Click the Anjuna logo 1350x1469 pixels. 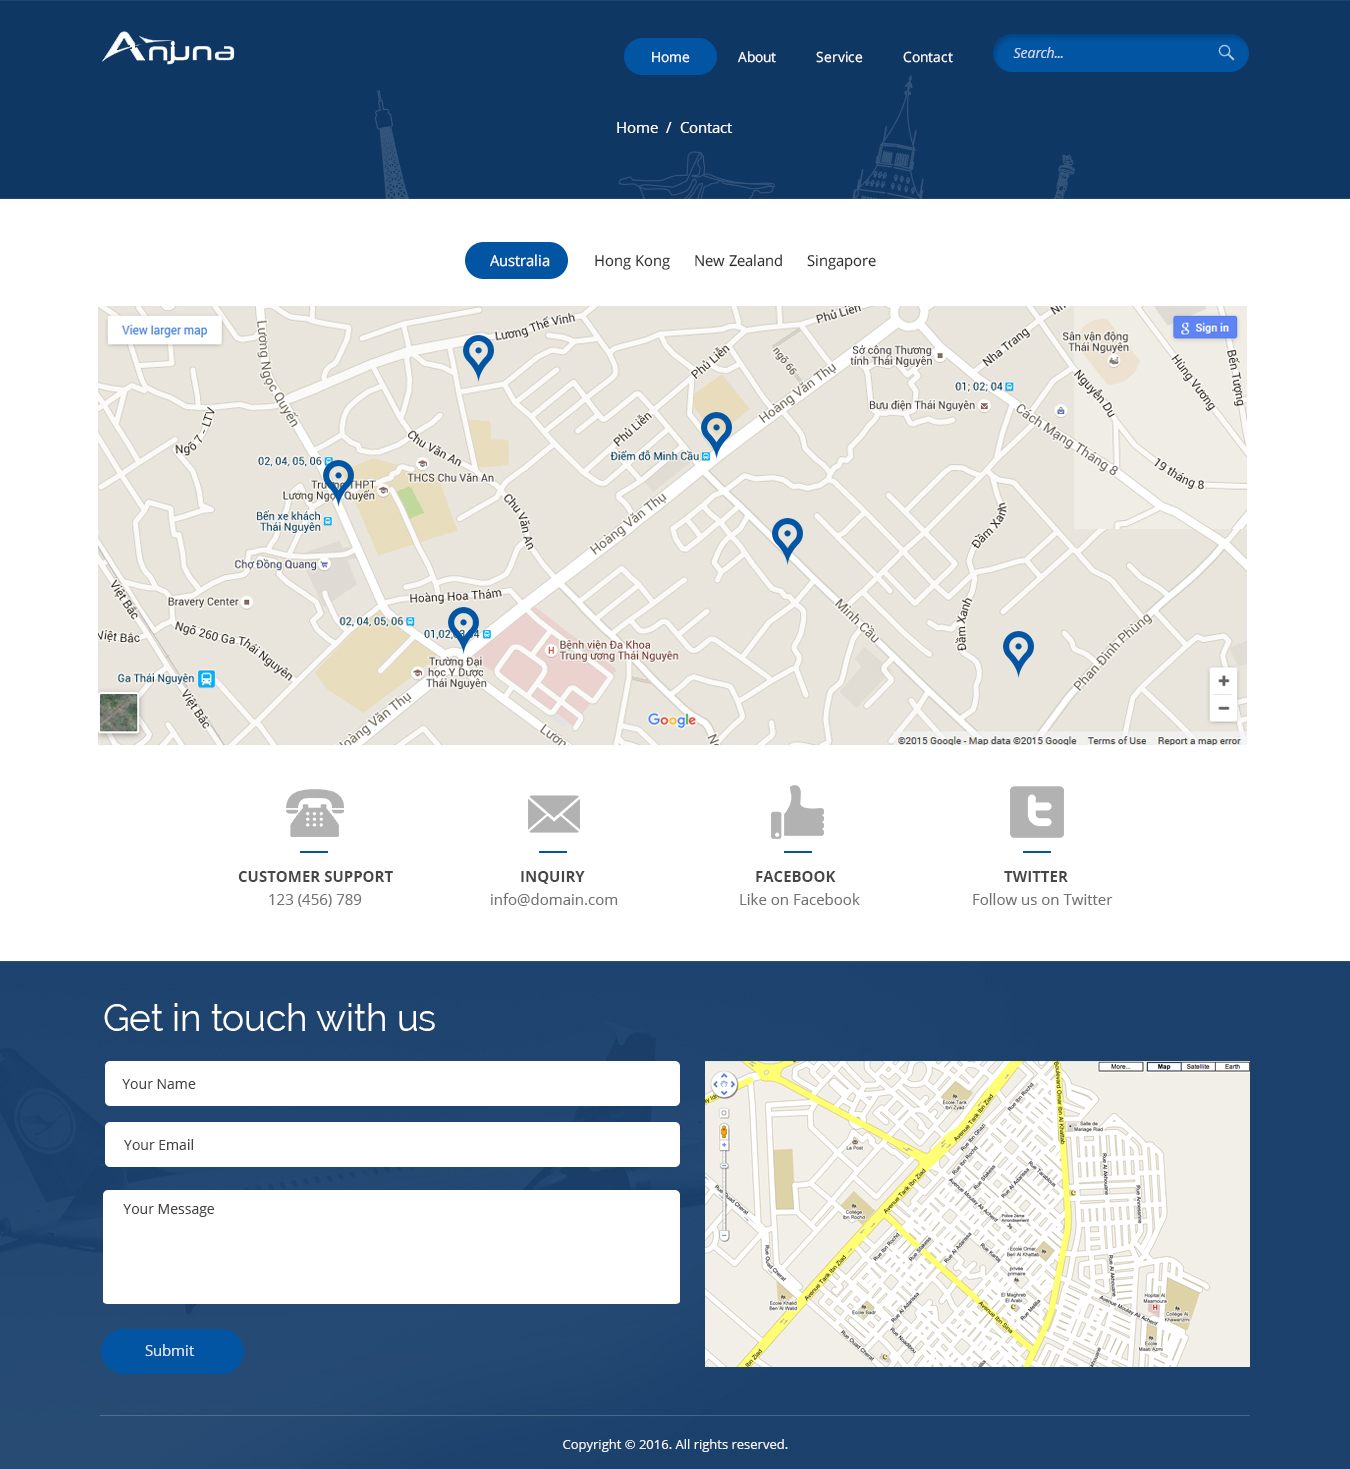(x=167, y=48)
